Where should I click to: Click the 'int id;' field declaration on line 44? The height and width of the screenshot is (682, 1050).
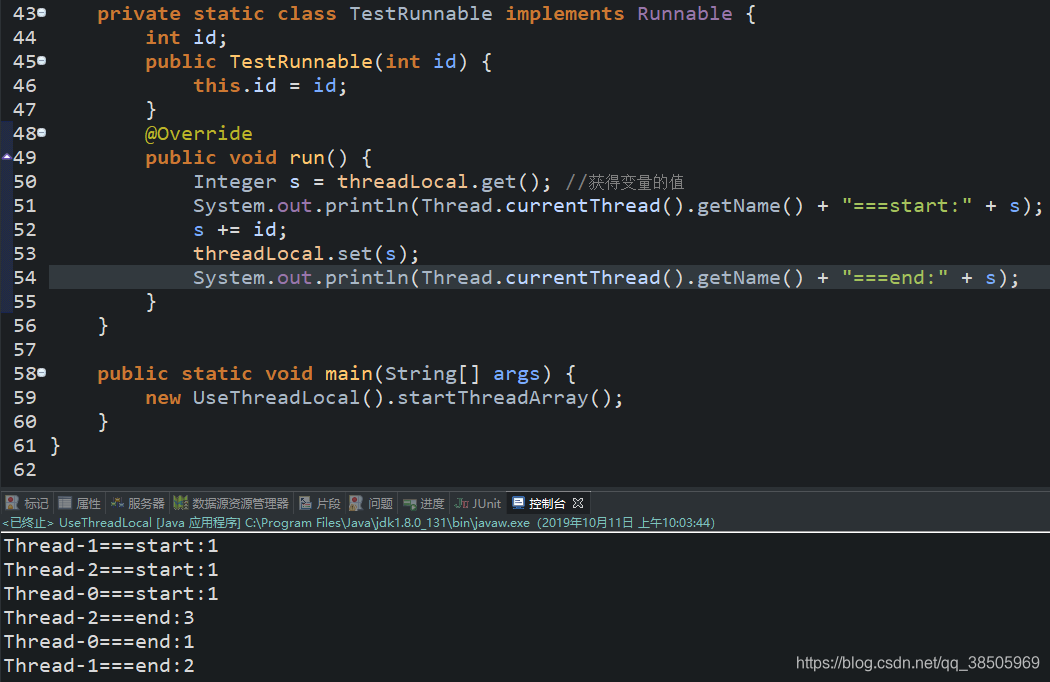[187, 38]
